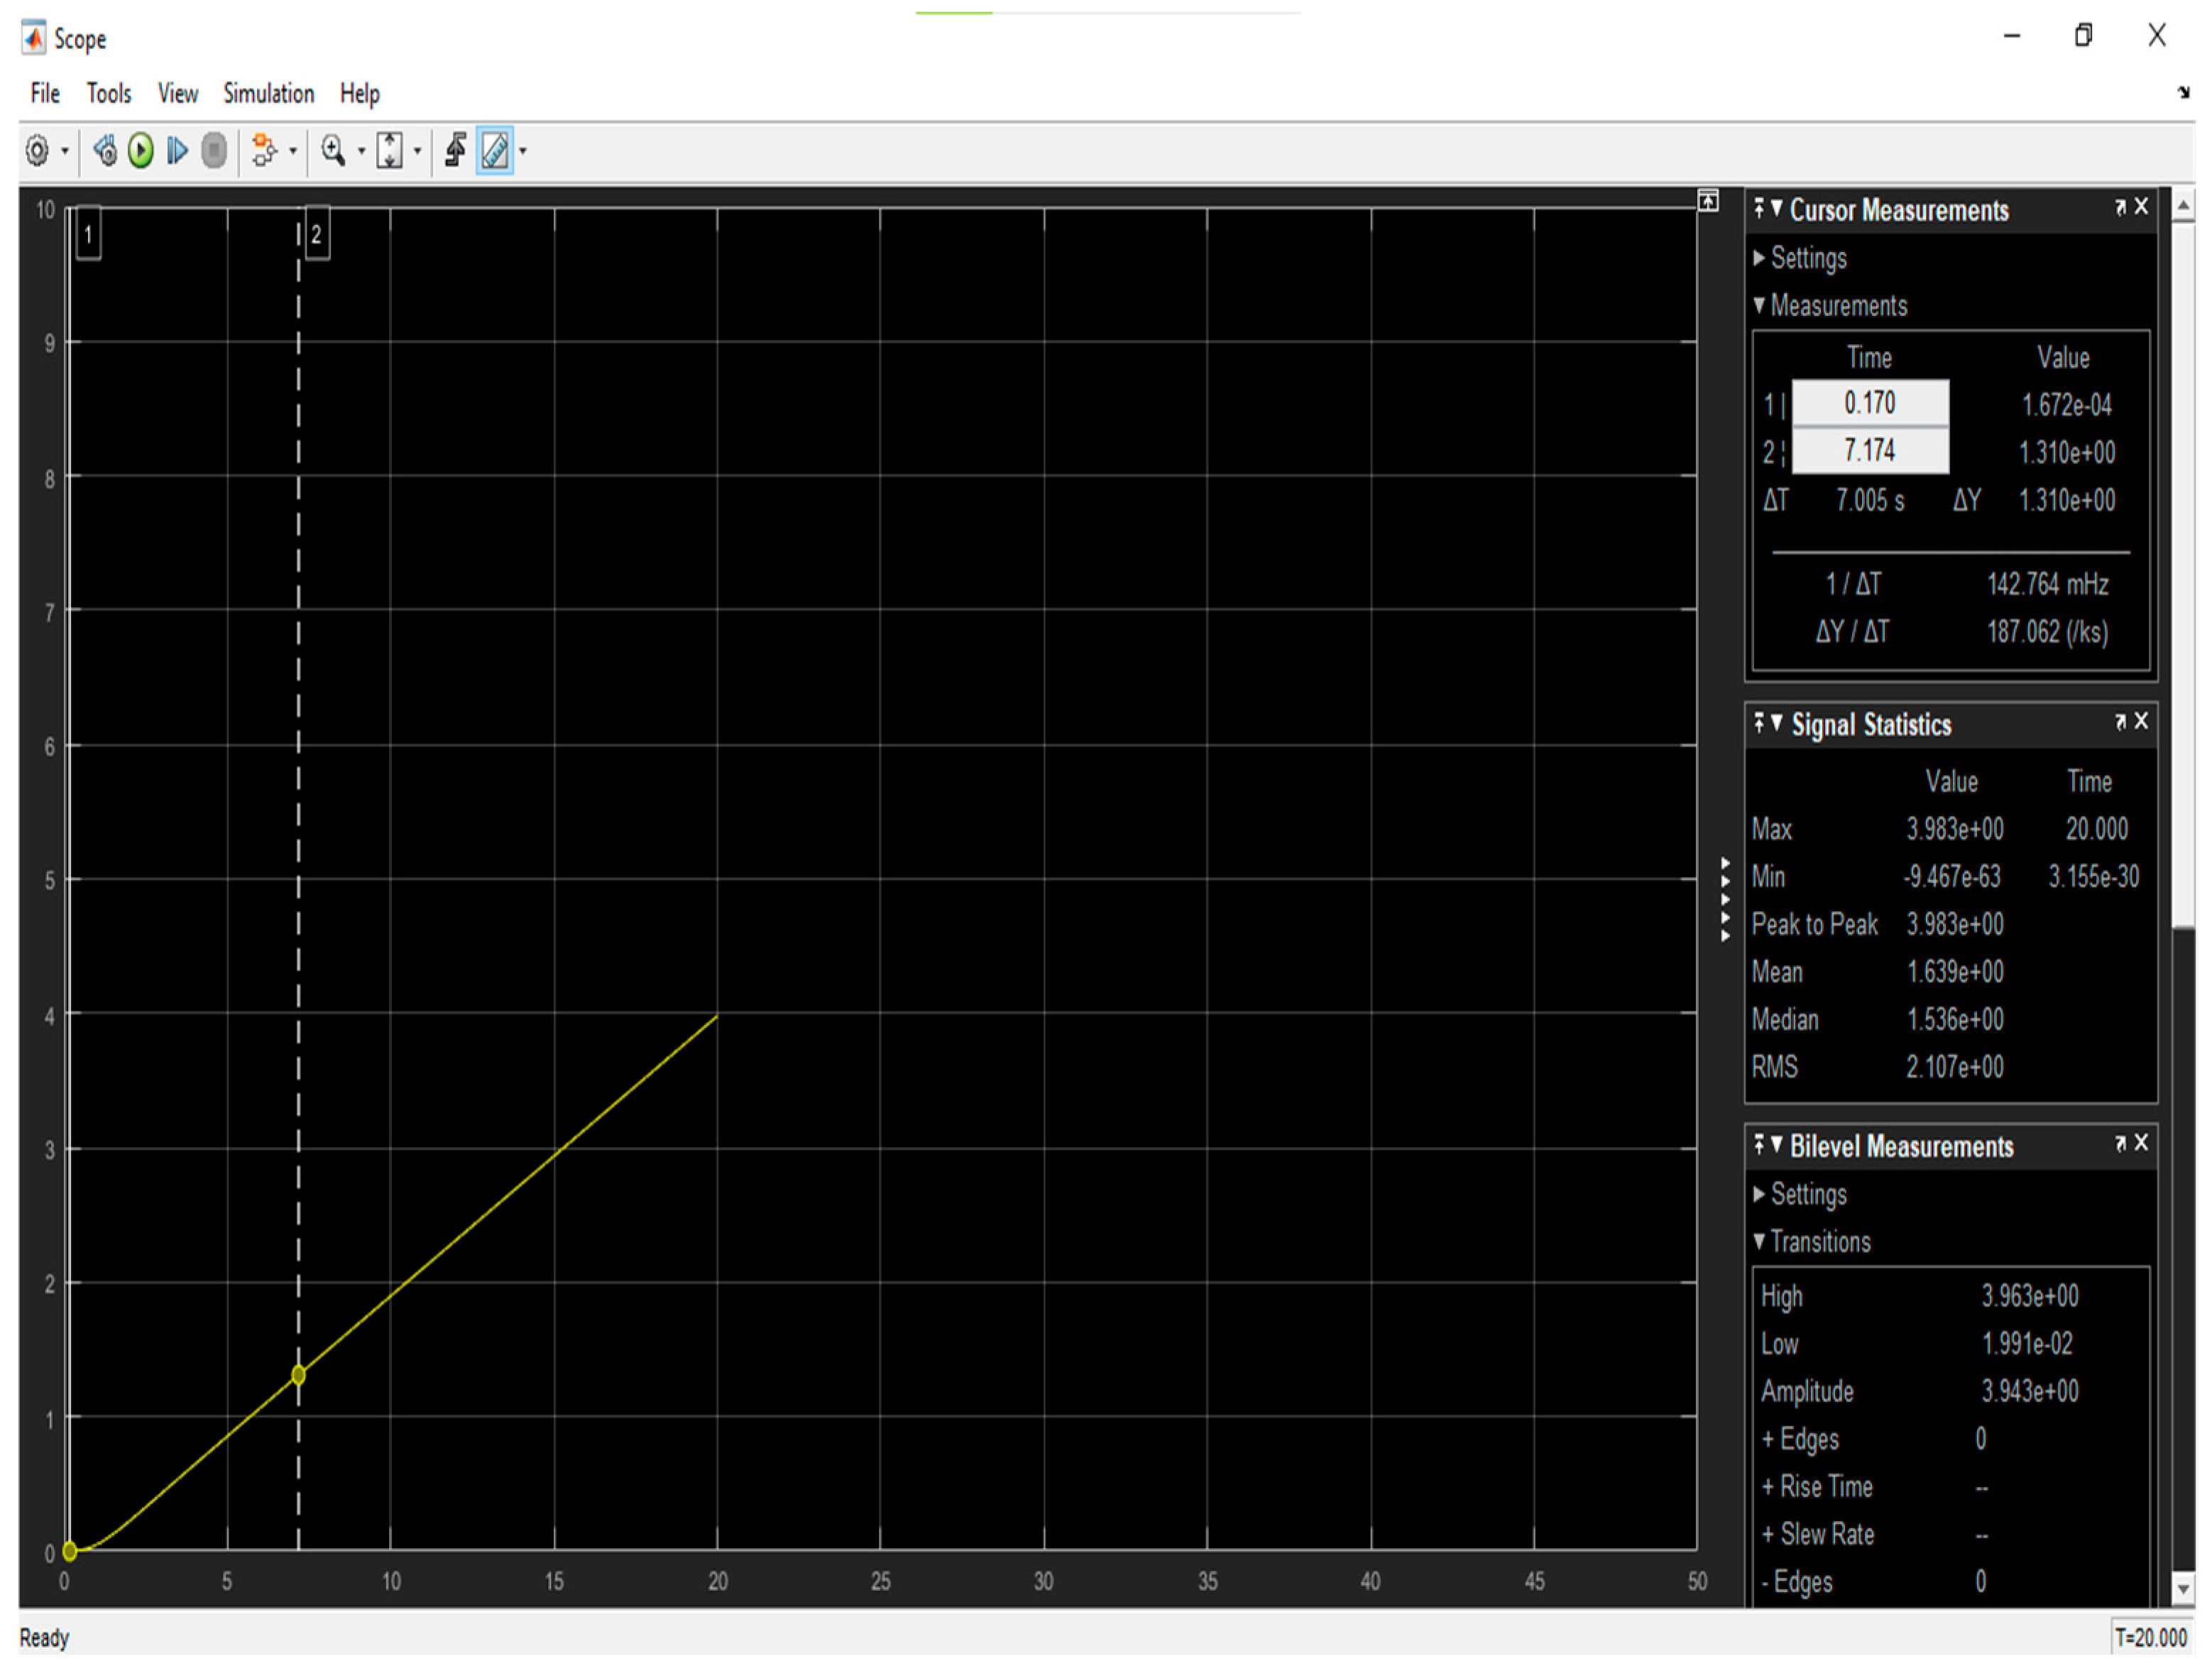Click the measurements panel scrollbar down arrow
The height and width of the screenshot is (1666, 2212).
[2183, 1589]
